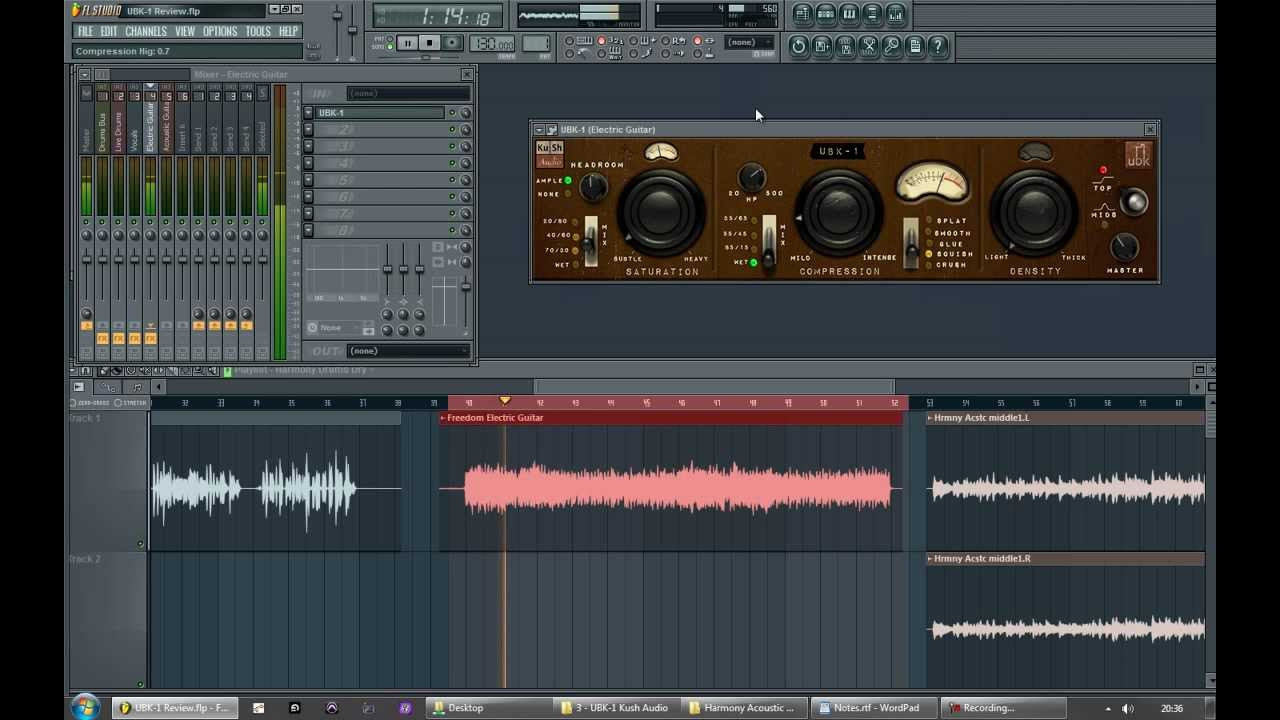Select the AMPLE headroom LED

pyautogui.click(x=568, y=181)
